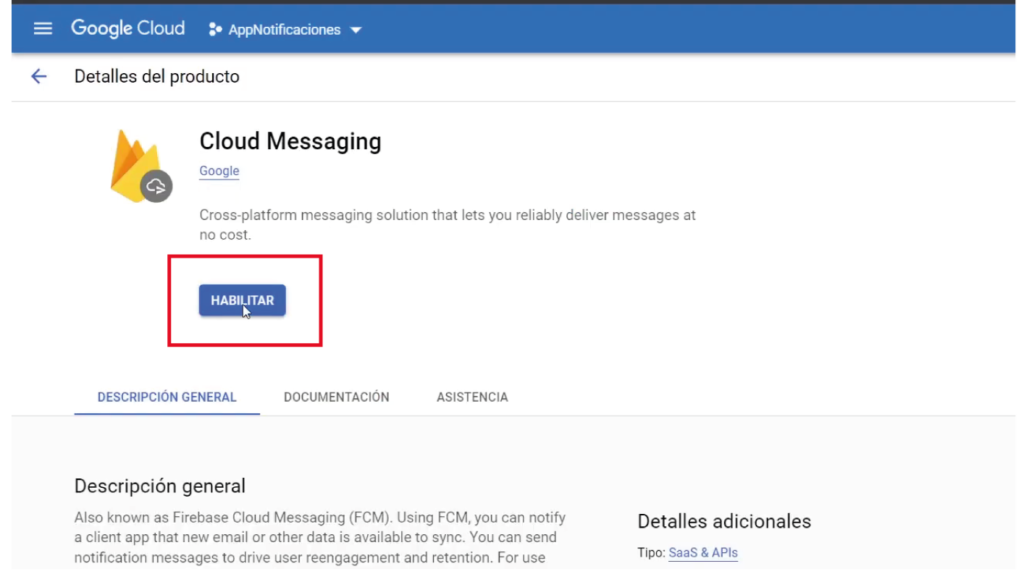
Task: Switch to the DESCRIPCIÓN GENERAL tab
Action: (167, 397)
